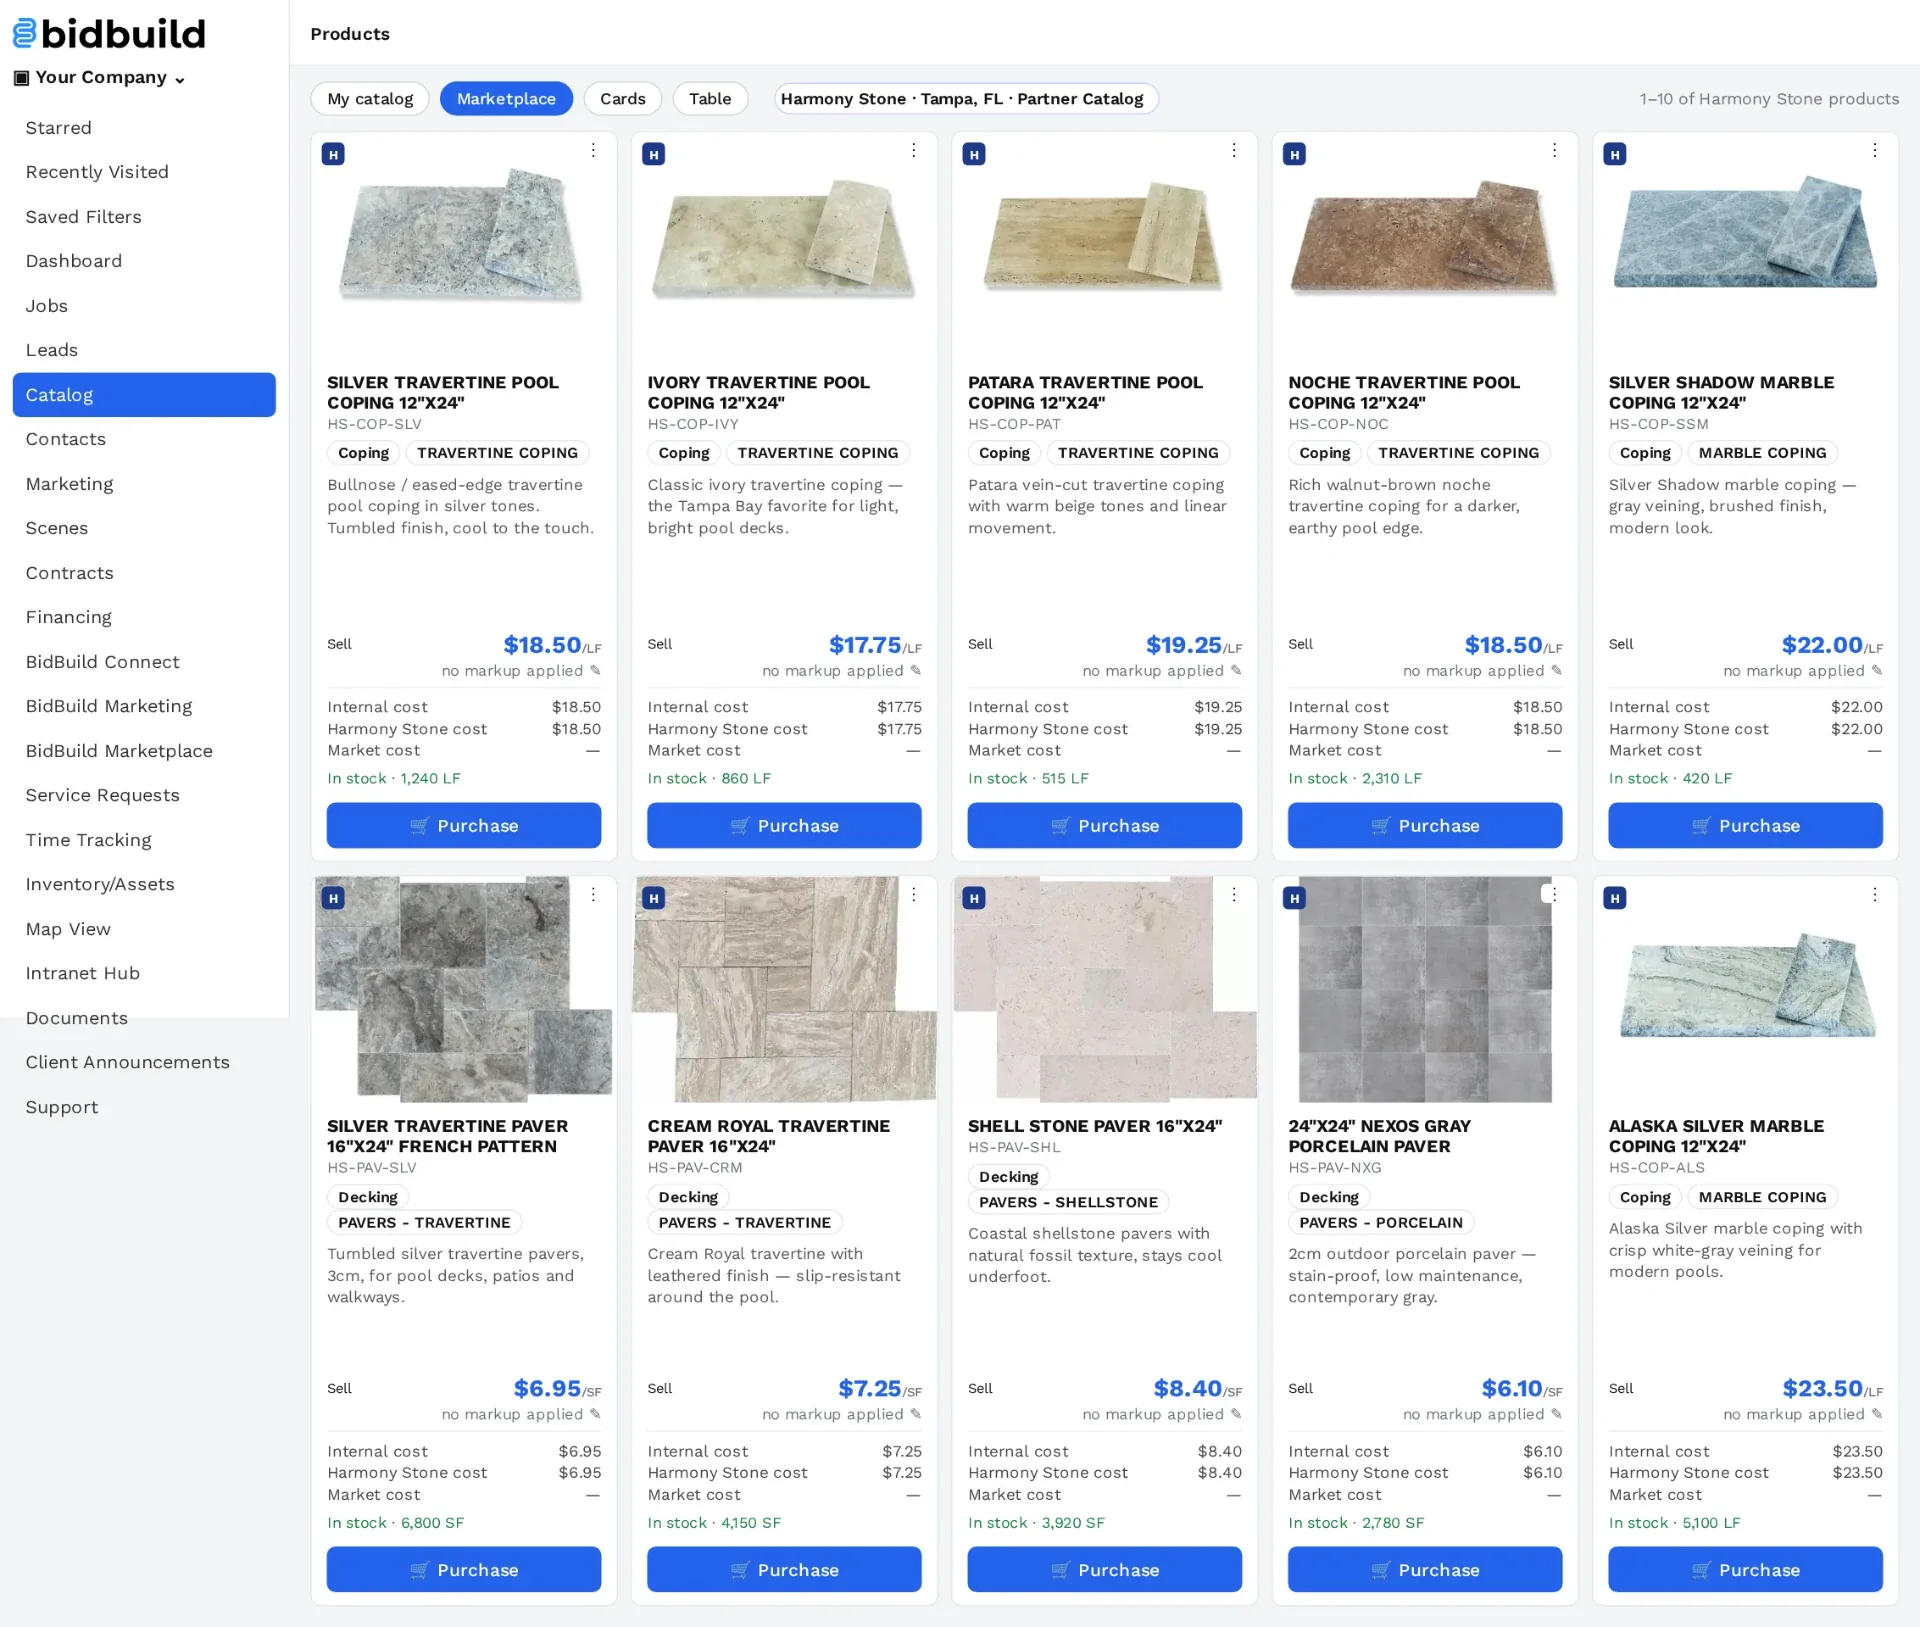Open kebab menu on Noche Travertine Pool Coping card
The image size is (1920, 1627).
point(1554,150)
